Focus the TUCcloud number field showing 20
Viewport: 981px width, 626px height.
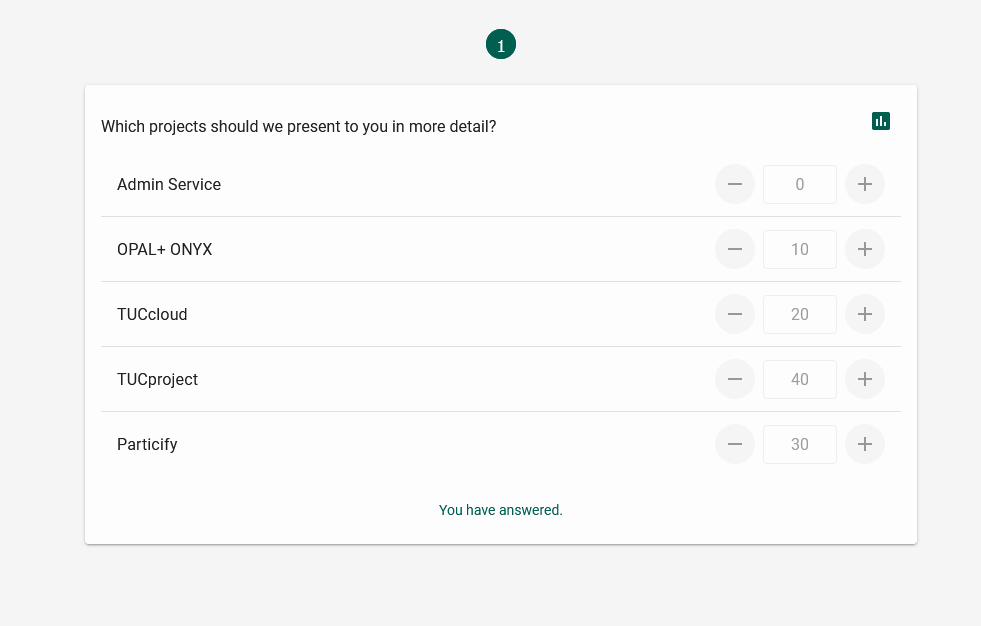pyautogui.click(x=800, y=315)
